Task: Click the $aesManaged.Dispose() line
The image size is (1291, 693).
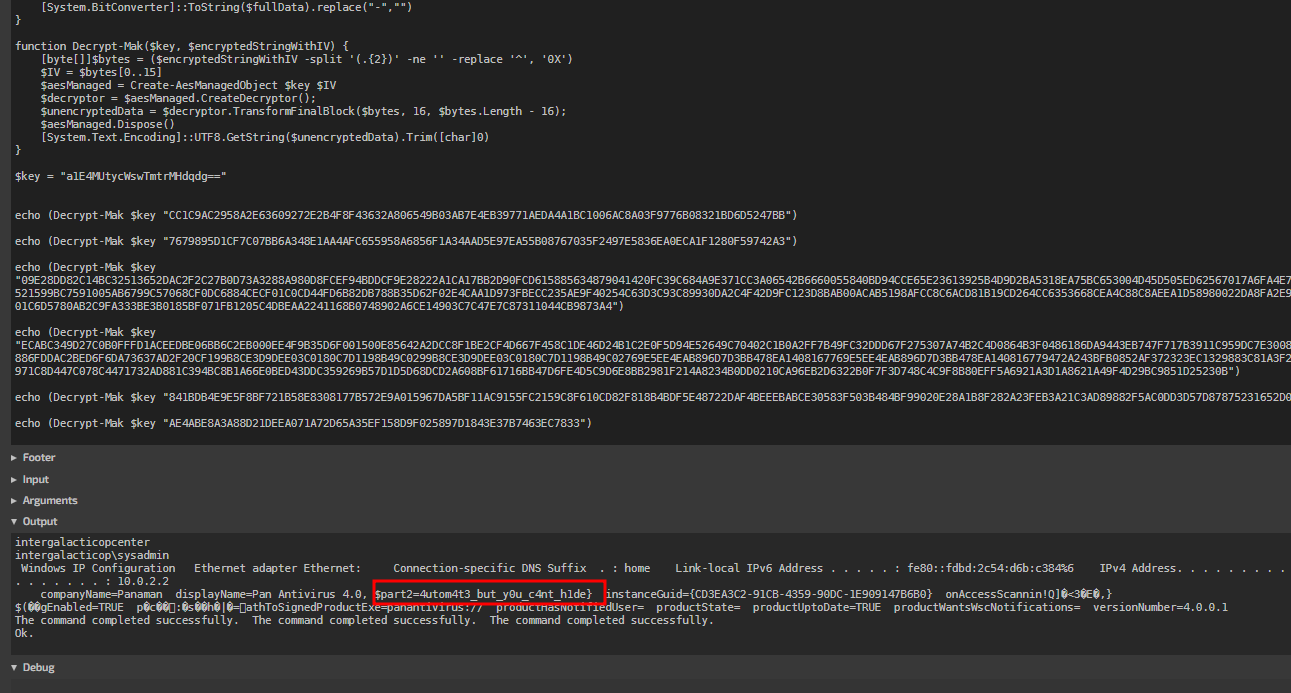Action: point(107,124)
